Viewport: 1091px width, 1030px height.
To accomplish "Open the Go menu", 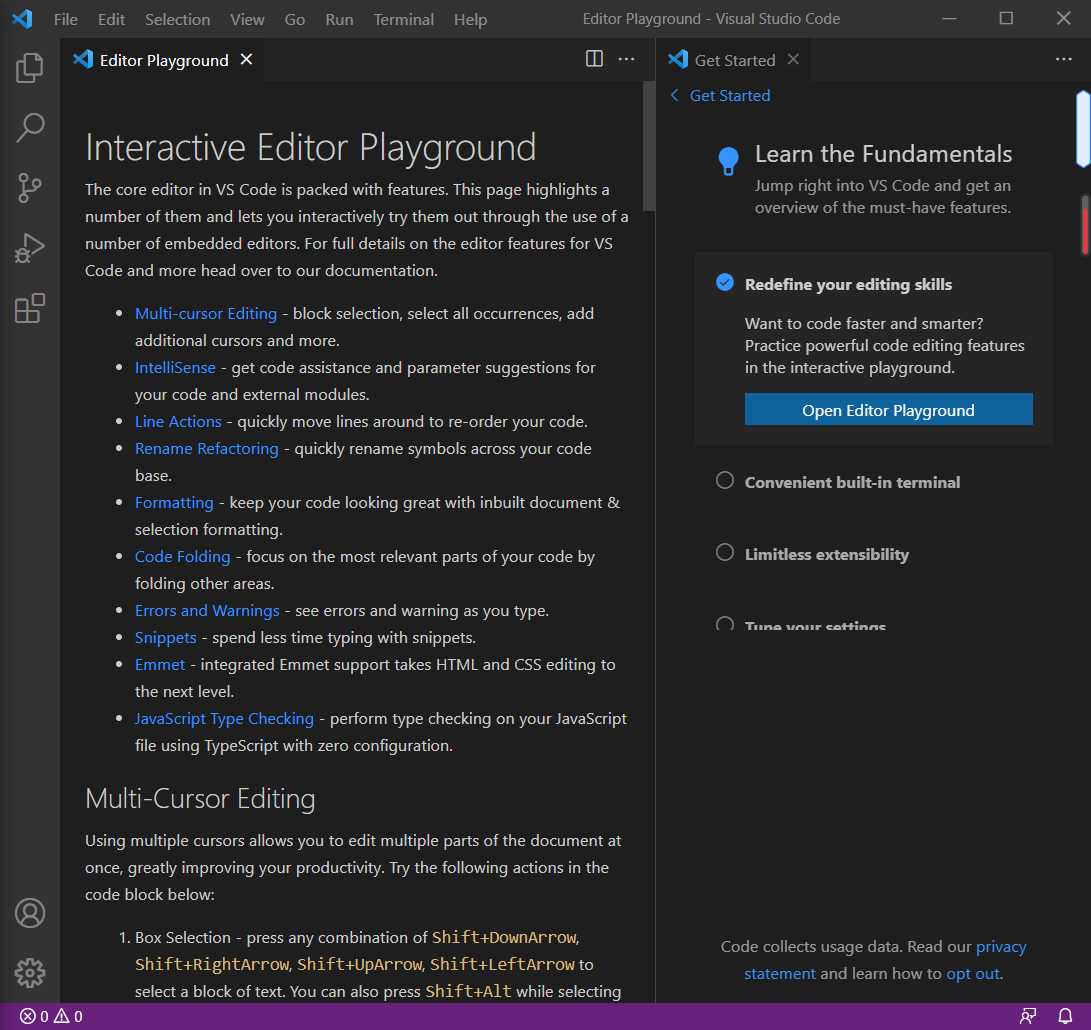I will [x=294, y=19].
